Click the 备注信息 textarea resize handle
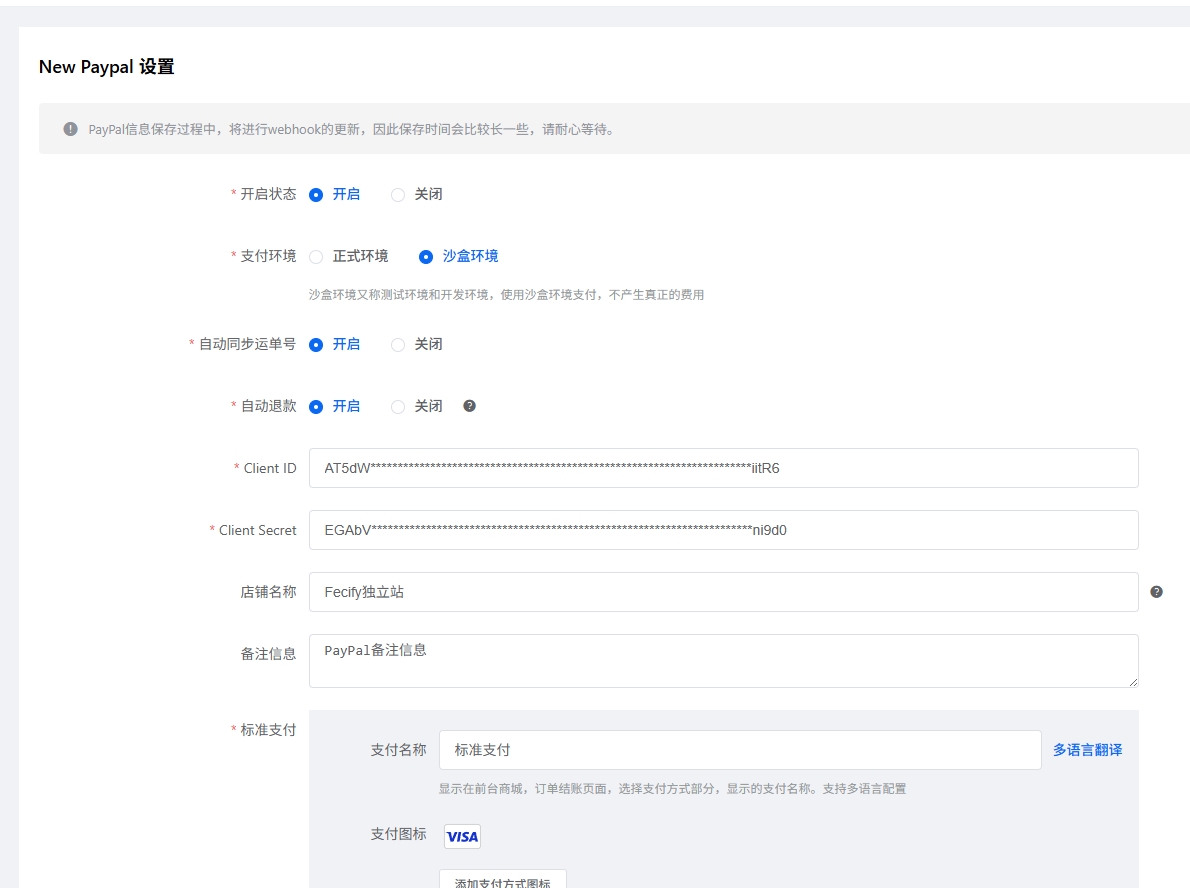The height and width of the screenshot is (888, 1190). (x=1133, y=682)
